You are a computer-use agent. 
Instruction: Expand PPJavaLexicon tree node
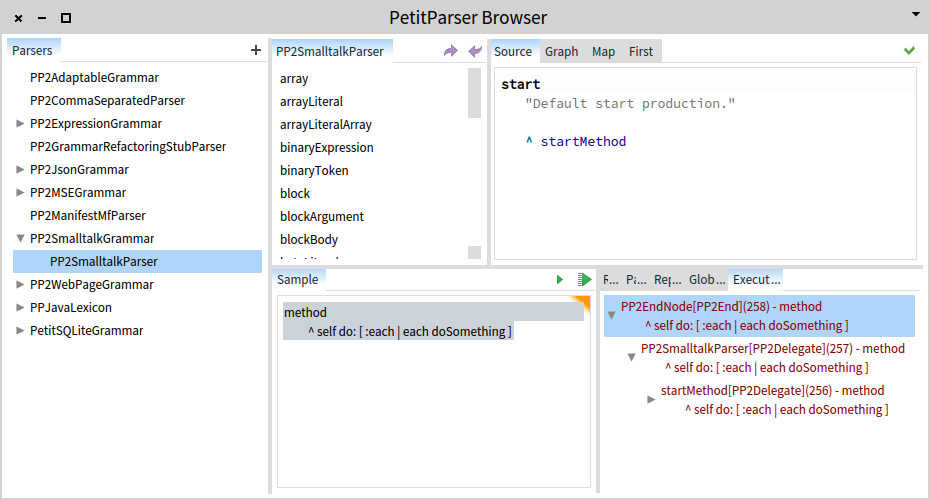20,307
